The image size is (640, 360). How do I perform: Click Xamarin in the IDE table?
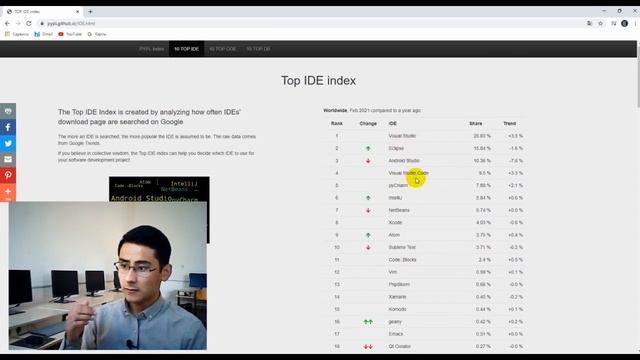398,297
